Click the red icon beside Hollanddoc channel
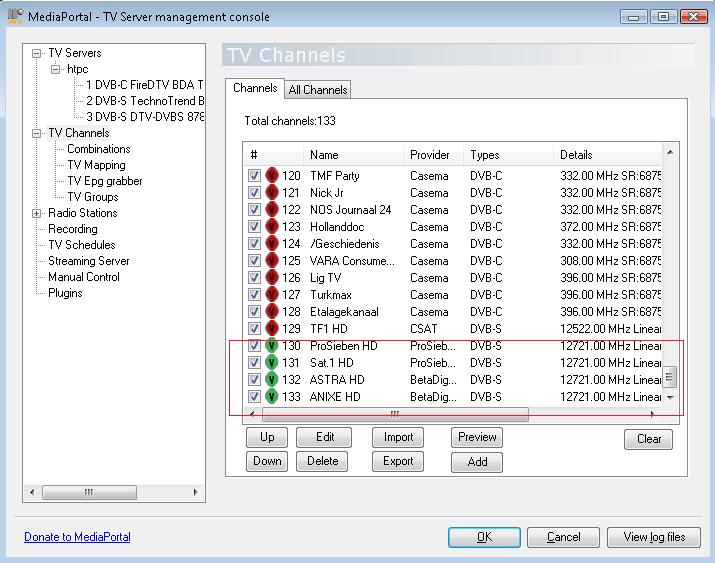The height and width of the screenshot is (563, 715). click(272, 227)
